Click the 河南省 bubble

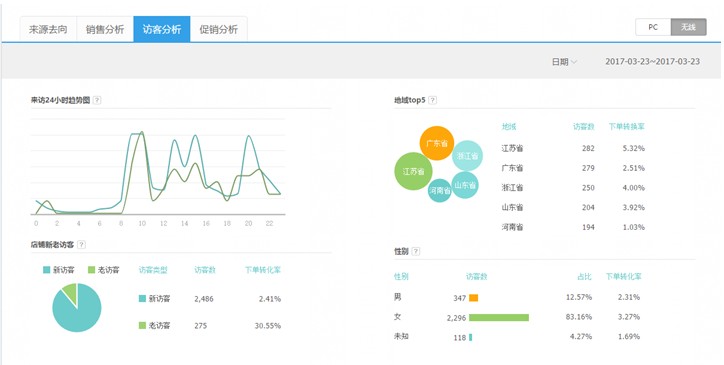tap(440, 190)
